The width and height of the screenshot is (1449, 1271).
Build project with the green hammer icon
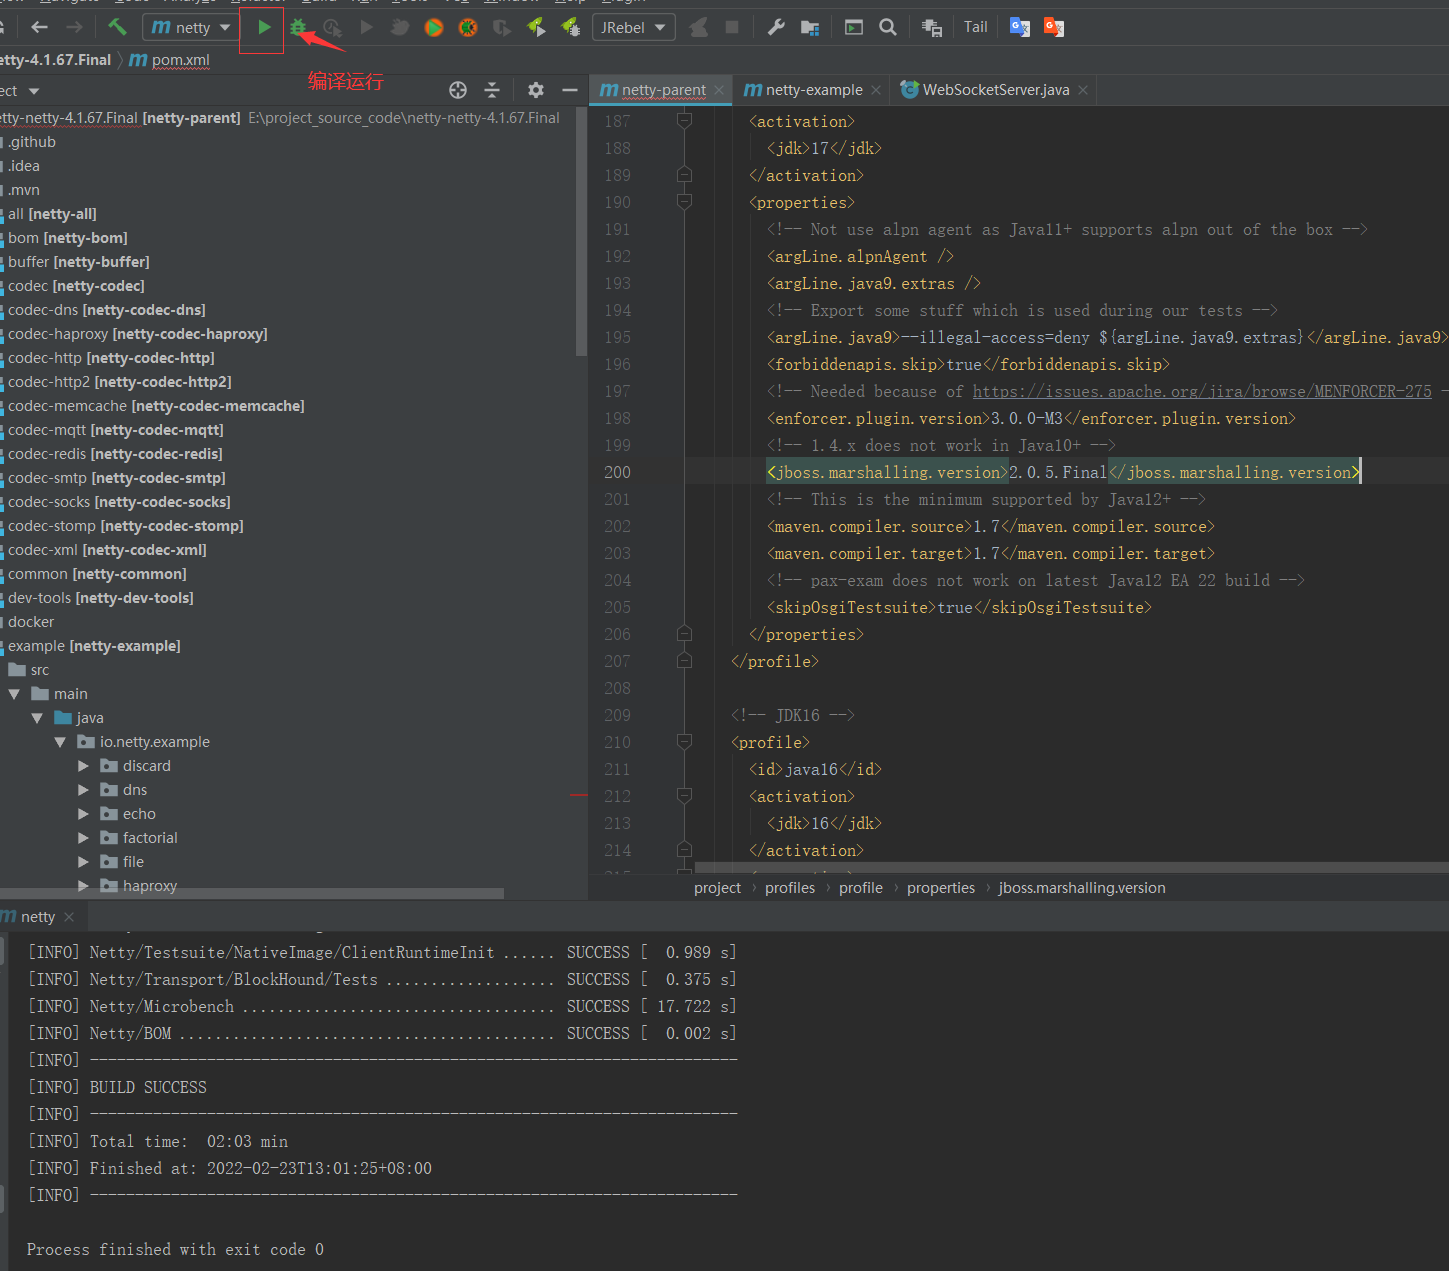point(117,27)
